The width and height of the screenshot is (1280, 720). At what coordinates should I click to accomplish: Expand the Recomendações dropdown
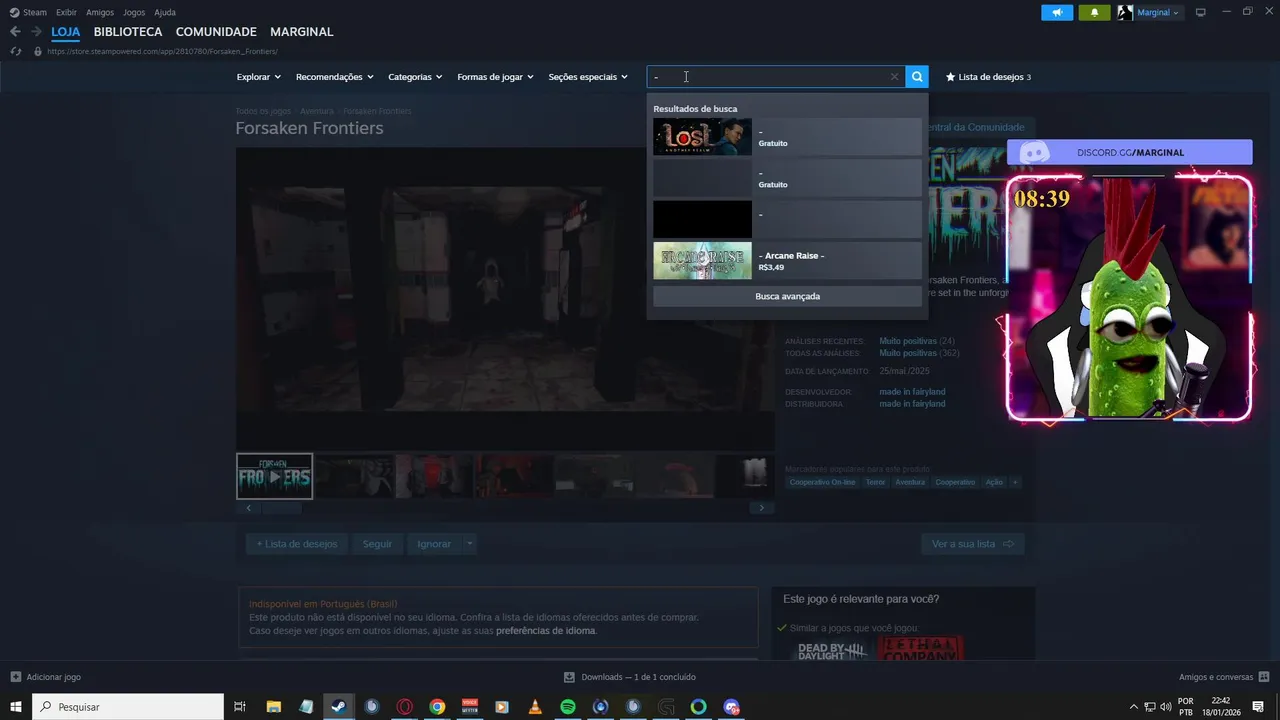[x=334, y=77]
